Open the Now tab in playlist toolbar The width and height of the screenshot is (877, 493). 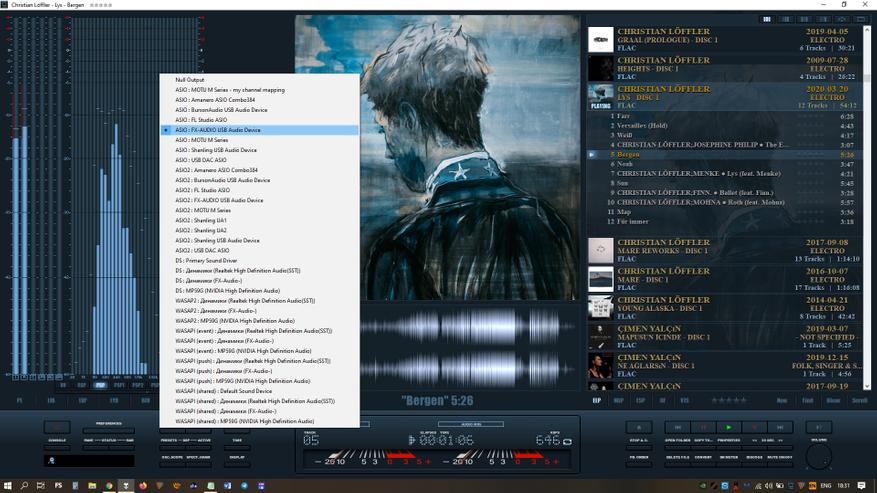782,401
